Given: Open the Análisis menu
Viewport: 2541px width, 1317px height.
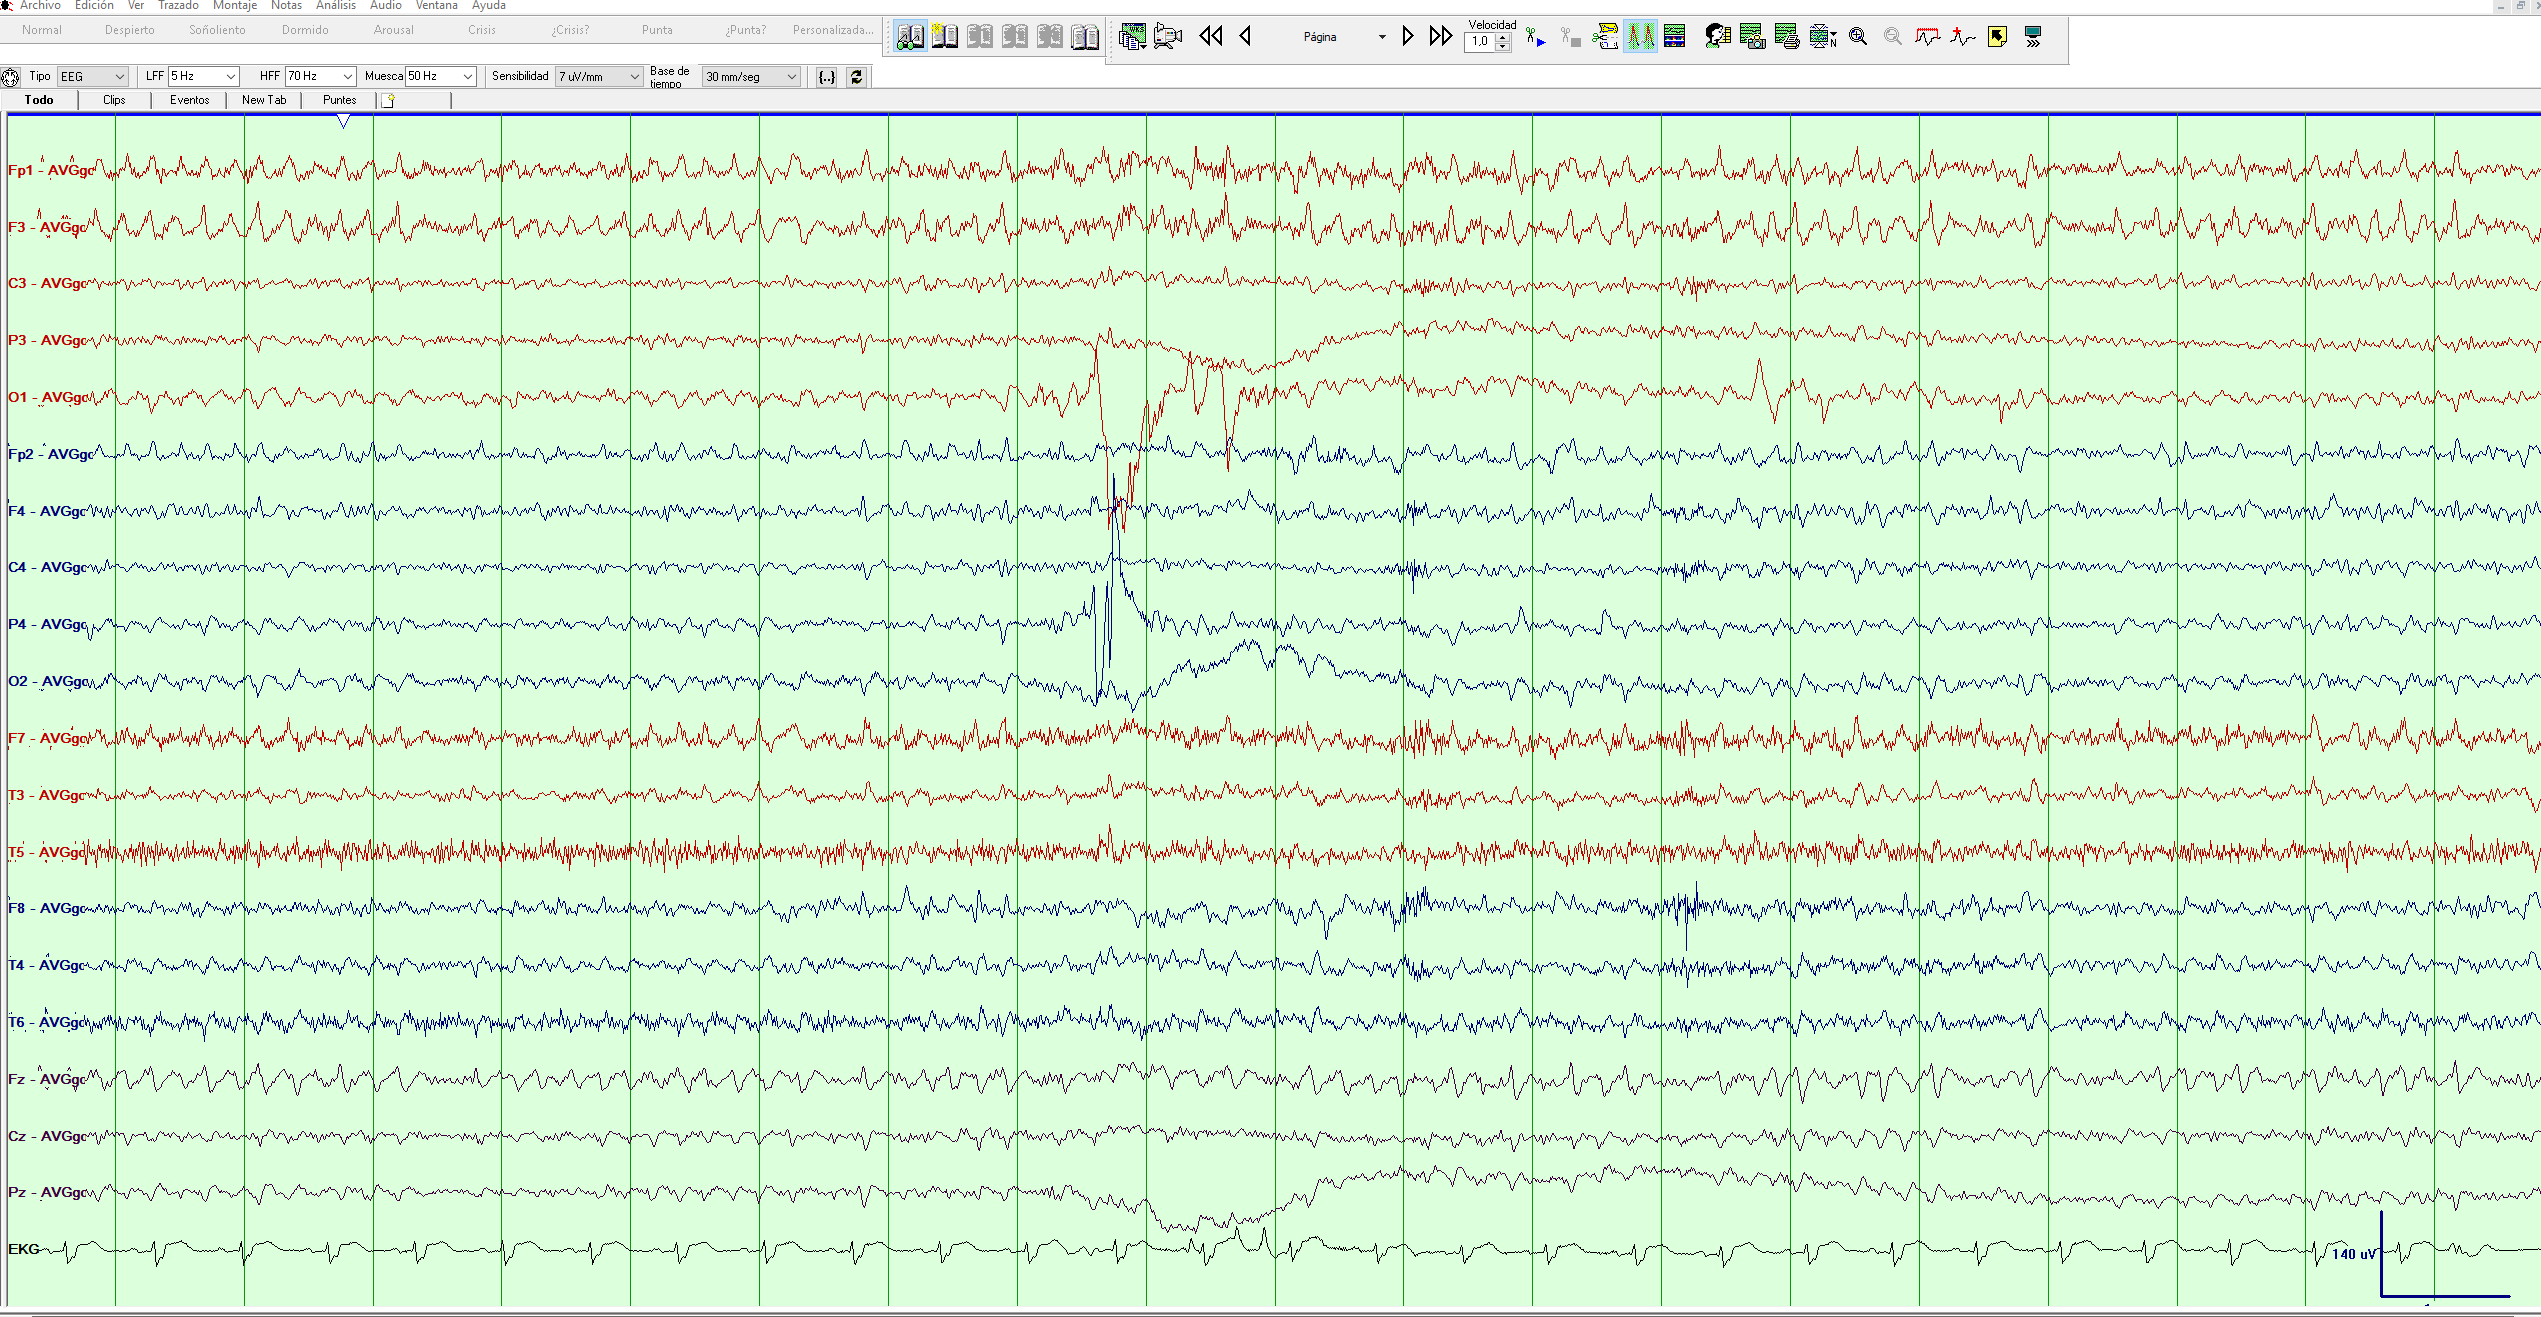Looking at the screenshot, I should pyautogui.click(x=336, y=6).
